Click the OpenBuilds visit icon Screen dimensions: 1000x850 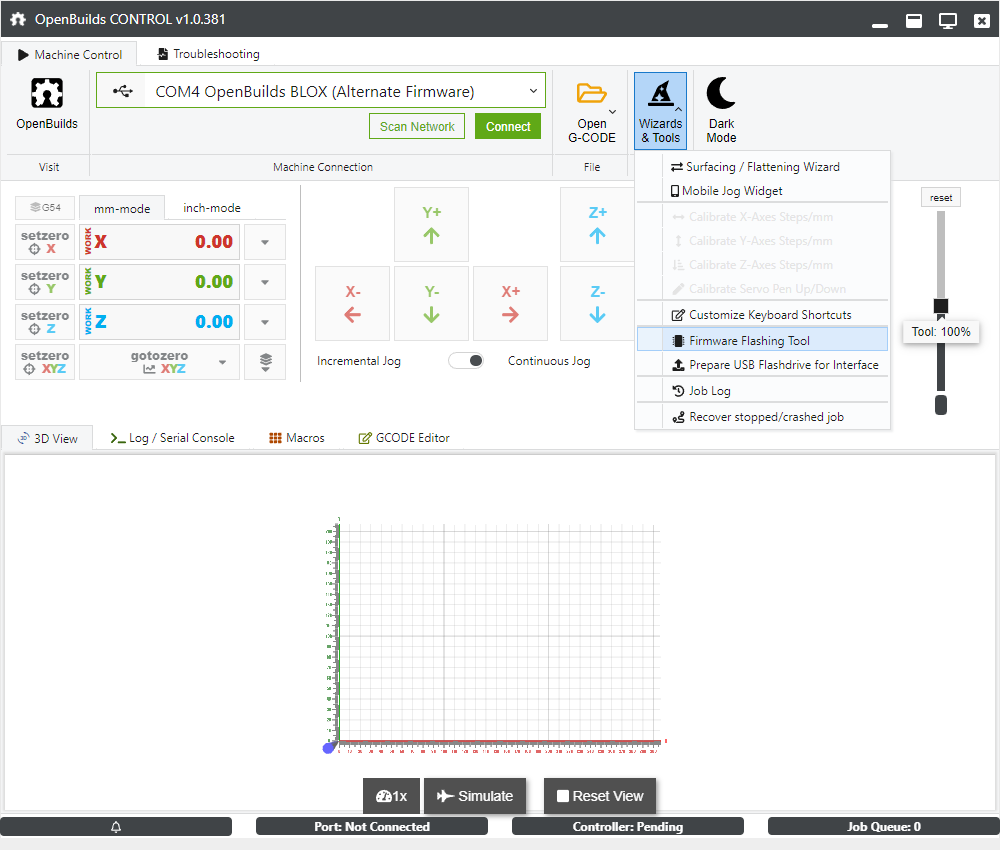coord(46,94)
